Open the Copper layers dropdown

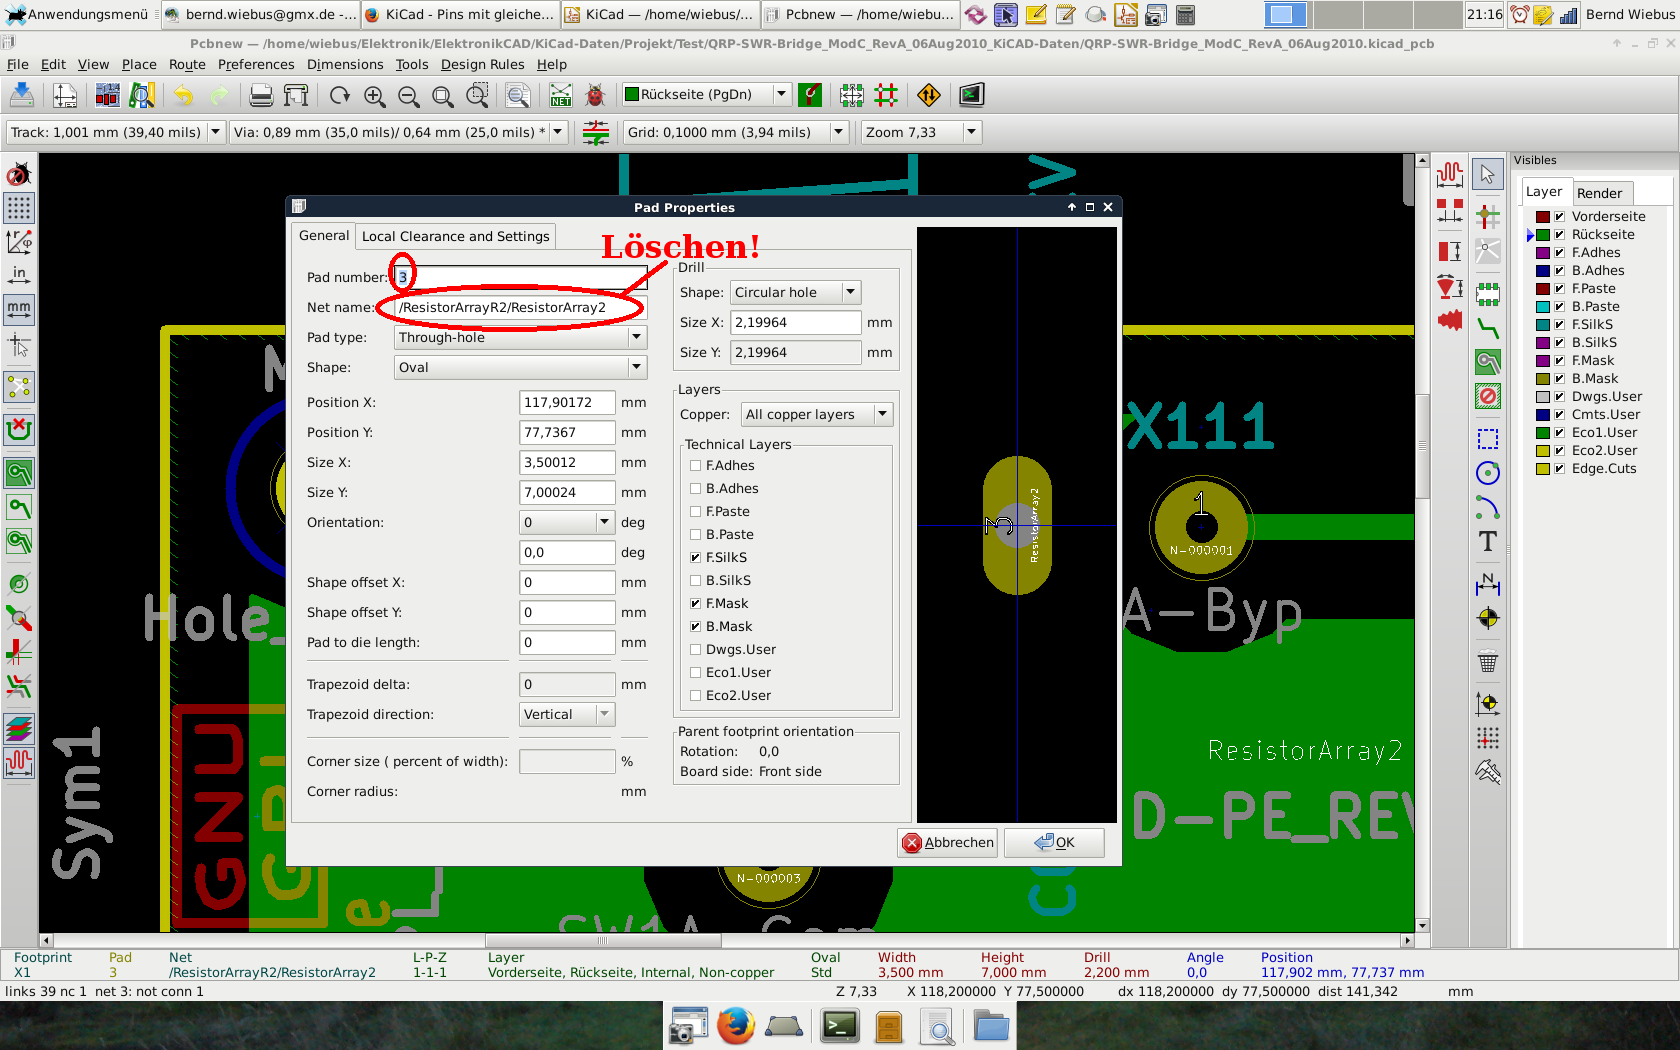click(816, 415)
